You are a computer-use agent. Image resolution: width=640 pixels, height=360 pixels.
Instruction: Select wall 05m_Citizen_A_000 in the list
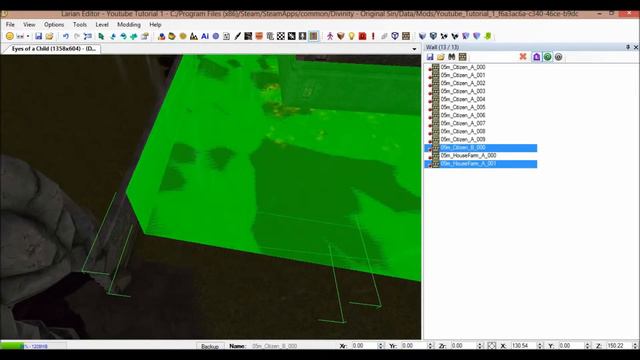tap(463, 67)
